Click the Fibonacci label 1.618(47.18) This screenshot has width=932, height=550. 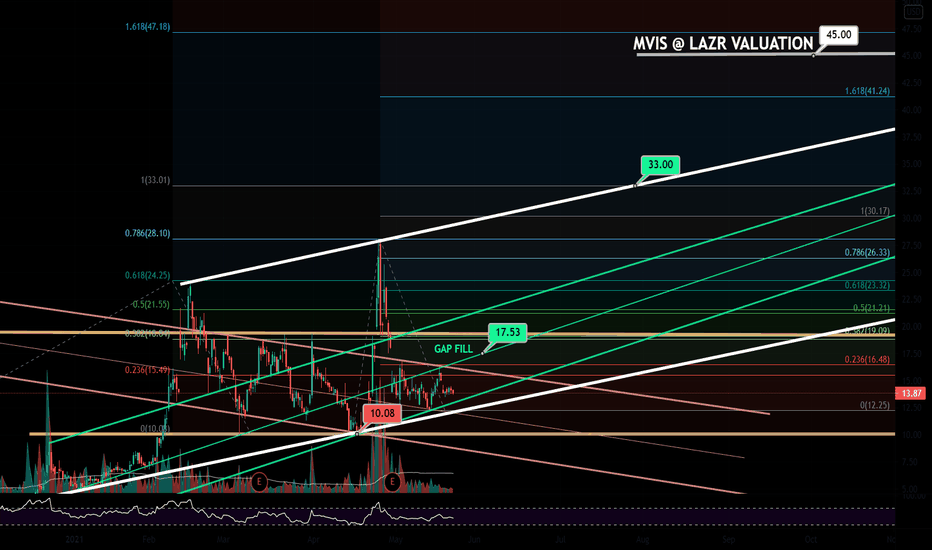[x=147, y=27]
